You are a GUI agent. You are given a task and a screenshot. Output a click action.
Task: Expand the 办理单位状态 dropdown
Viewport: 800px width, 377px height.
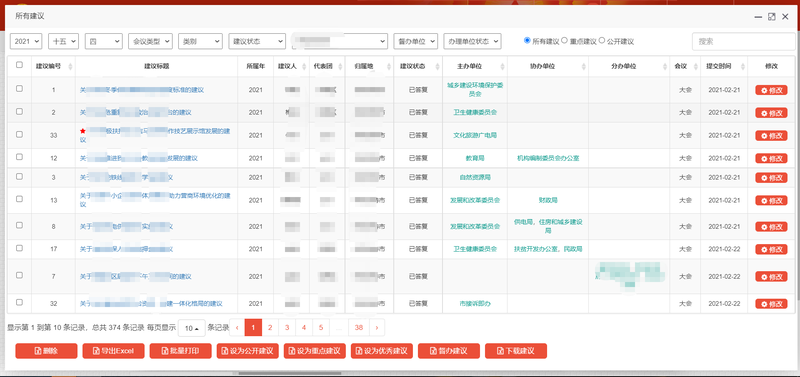[472, 41]
